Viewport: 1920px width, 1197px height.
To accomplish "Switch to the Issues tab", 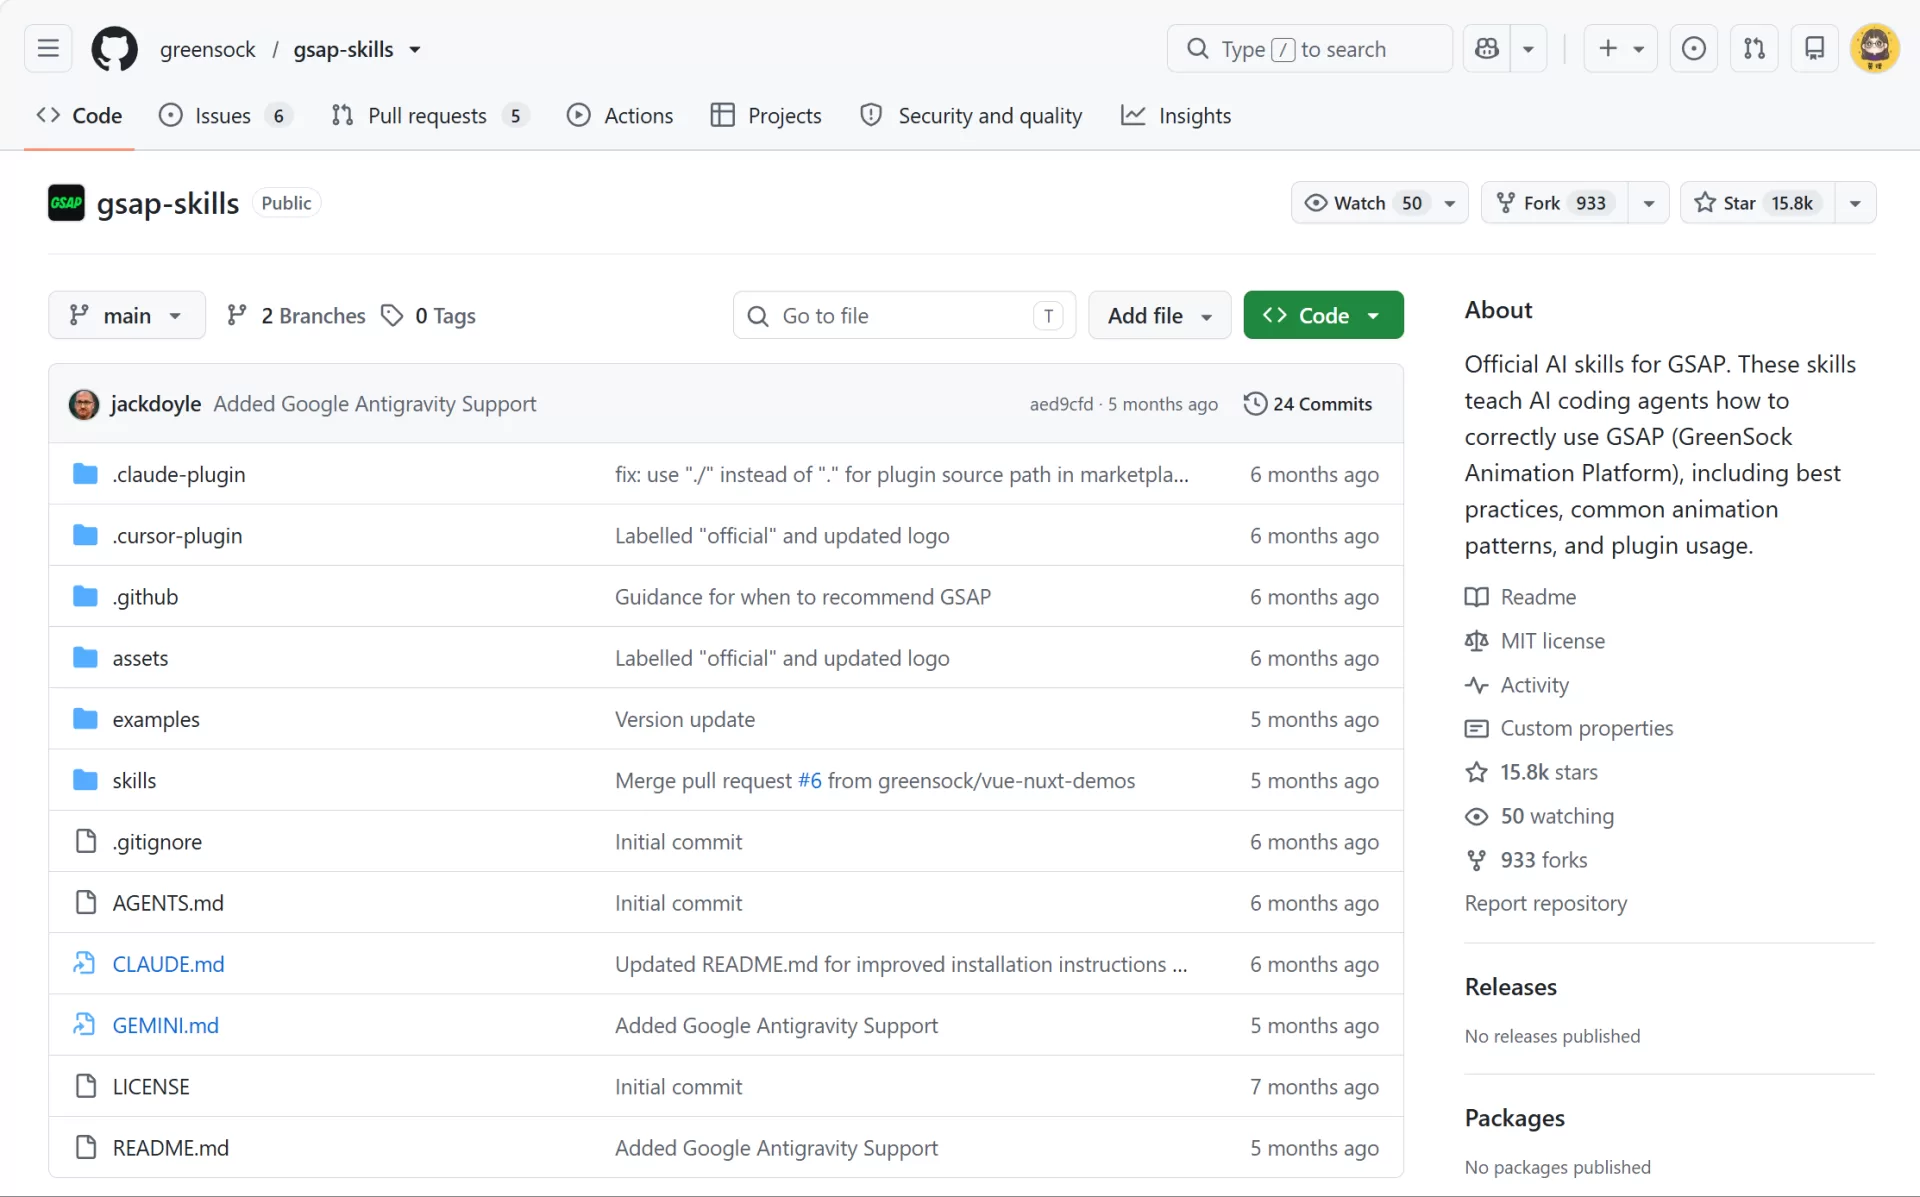I will [225, 116].
